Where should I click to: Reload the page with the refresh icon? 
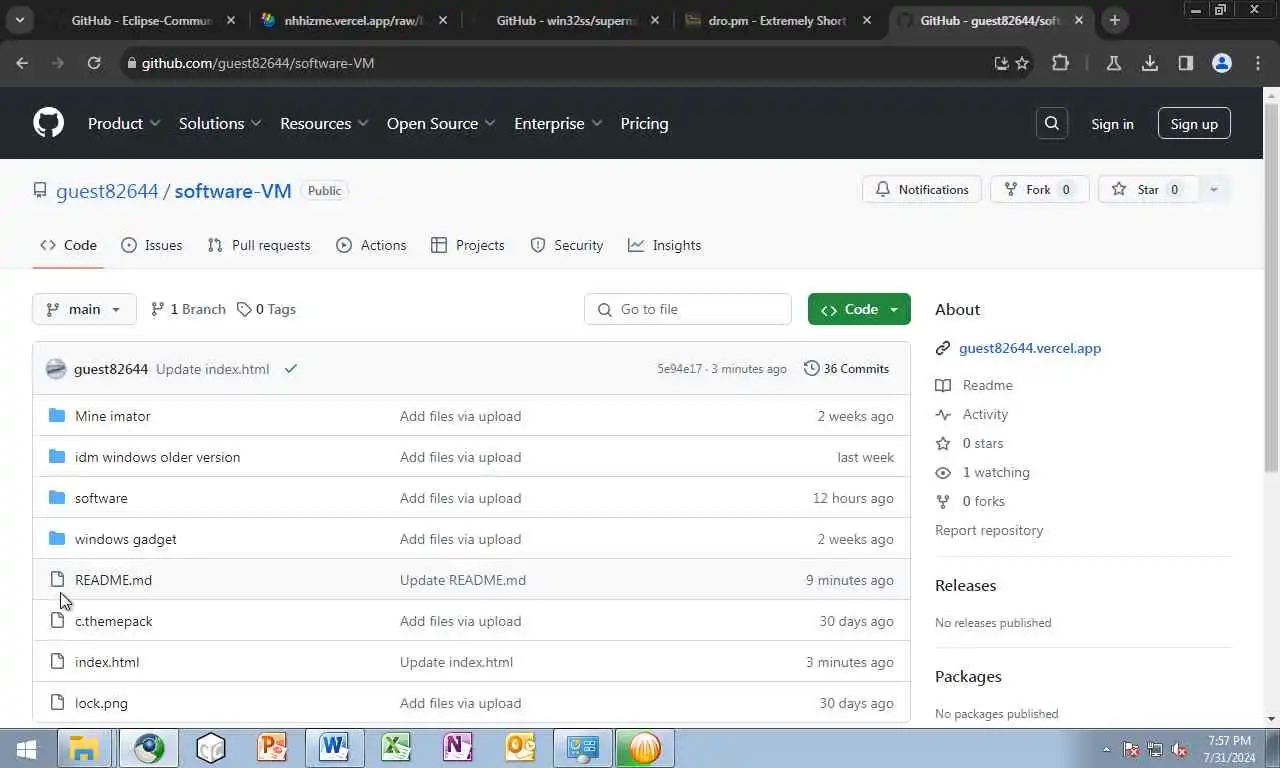click(x=94, y=63)
